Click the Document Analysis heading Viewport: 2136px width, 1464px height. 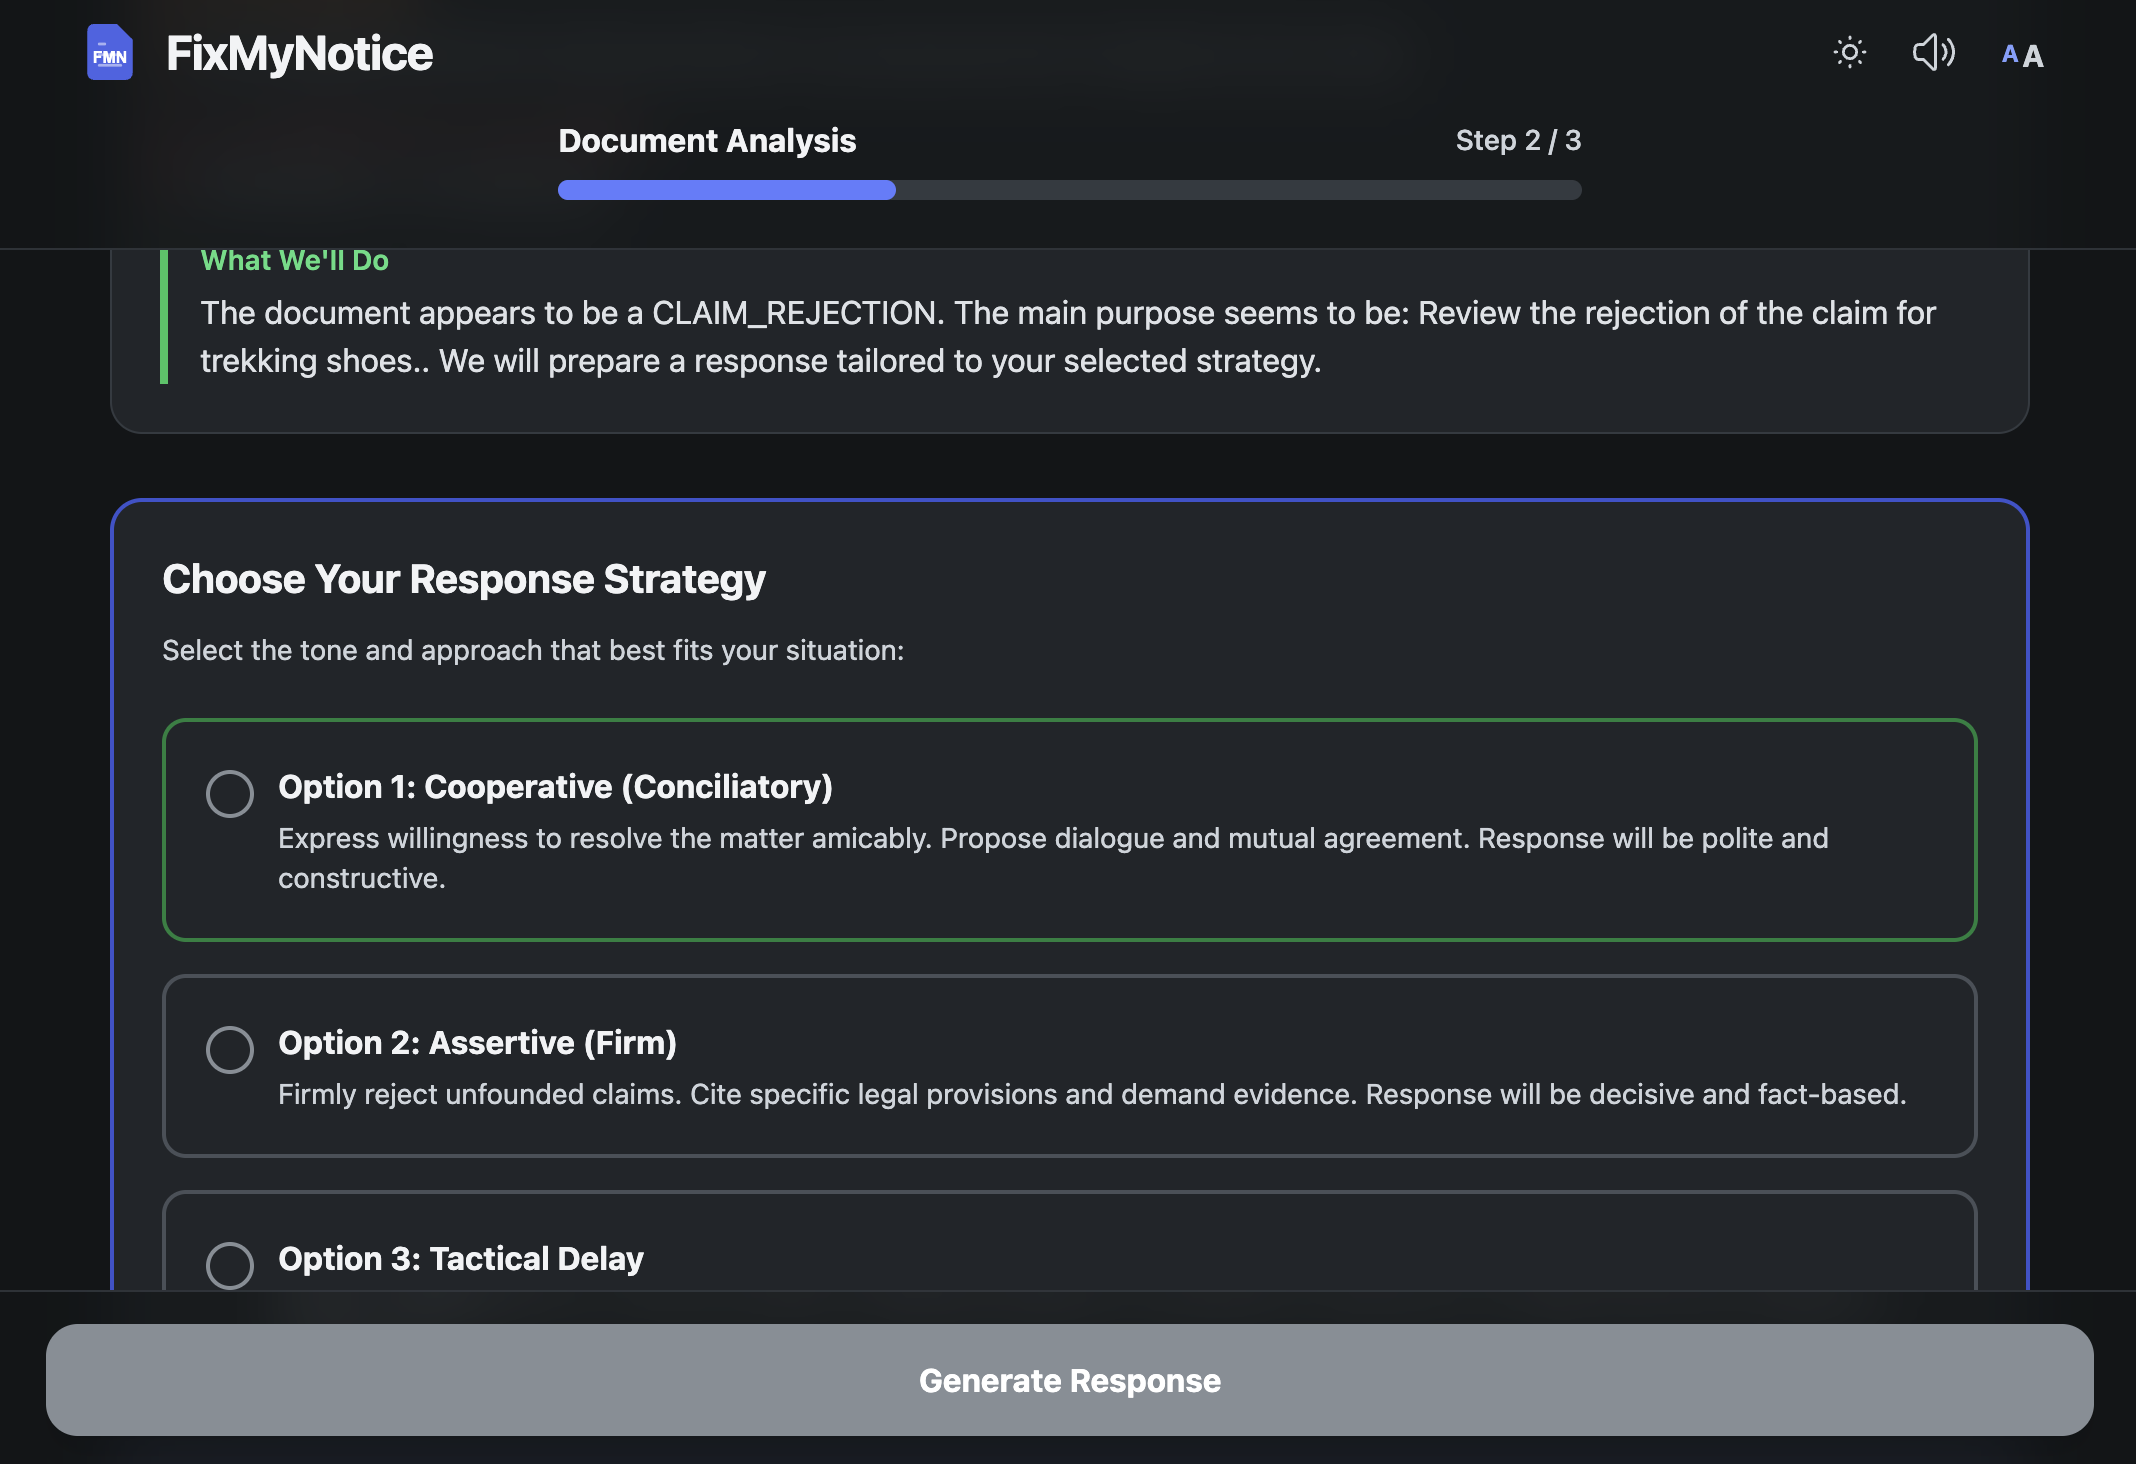tap(707, 141)
